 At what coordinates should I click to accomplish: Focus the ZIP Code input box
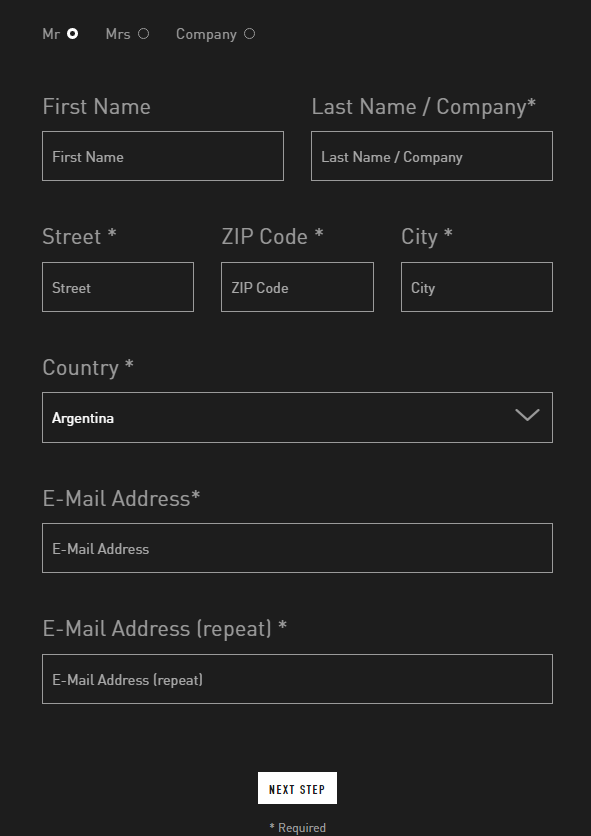(297, 287)
